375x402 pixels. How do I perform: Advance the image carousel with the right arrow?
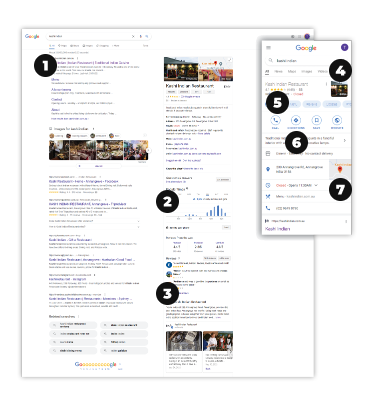click(148, 151)
